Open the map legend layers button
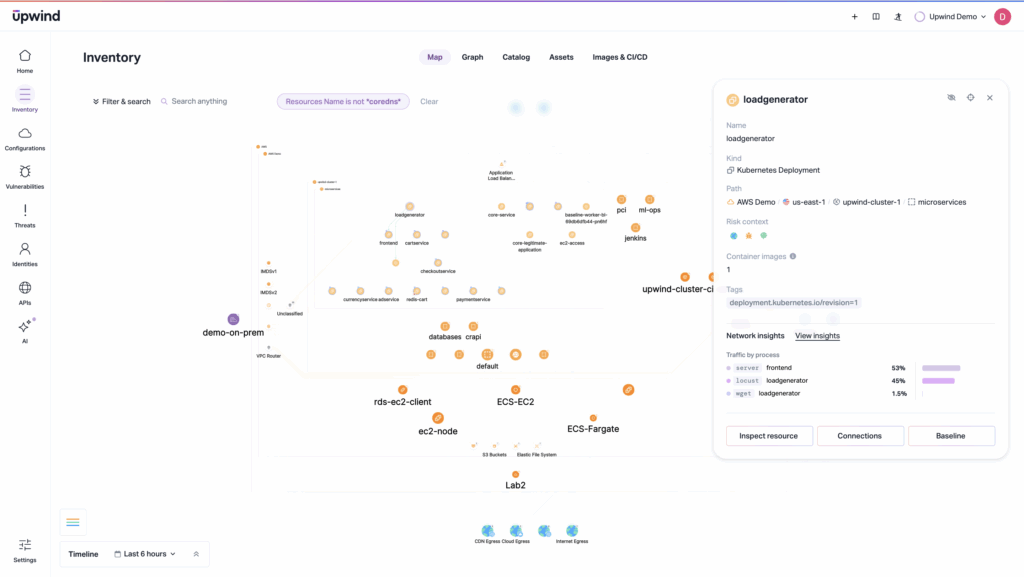This screenshot has width=1024, height=577. point(73,522)
